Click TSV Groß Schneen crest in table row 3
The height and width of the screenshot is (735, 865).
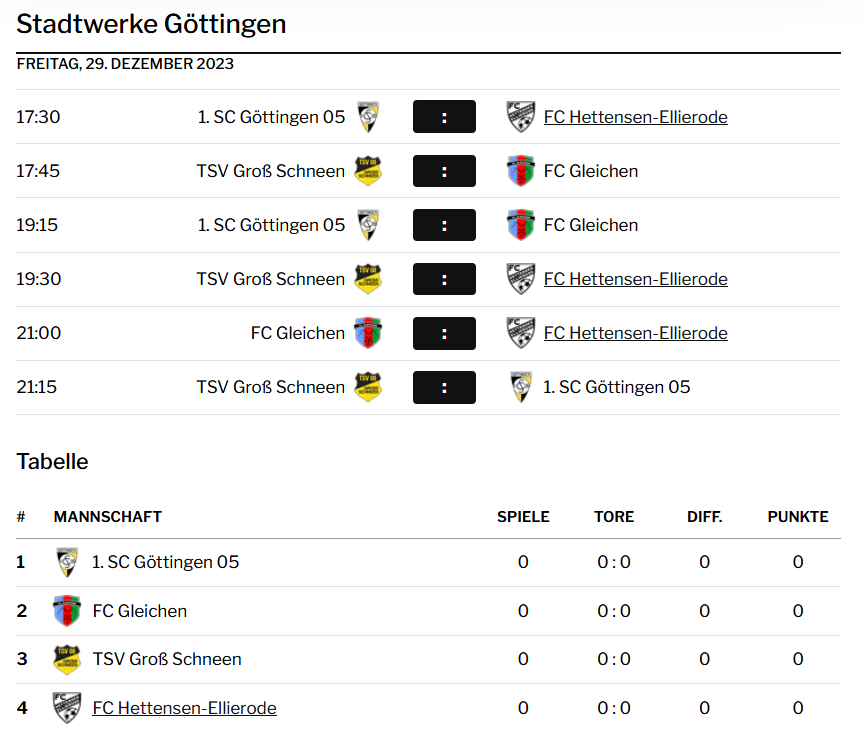[67, 659]
